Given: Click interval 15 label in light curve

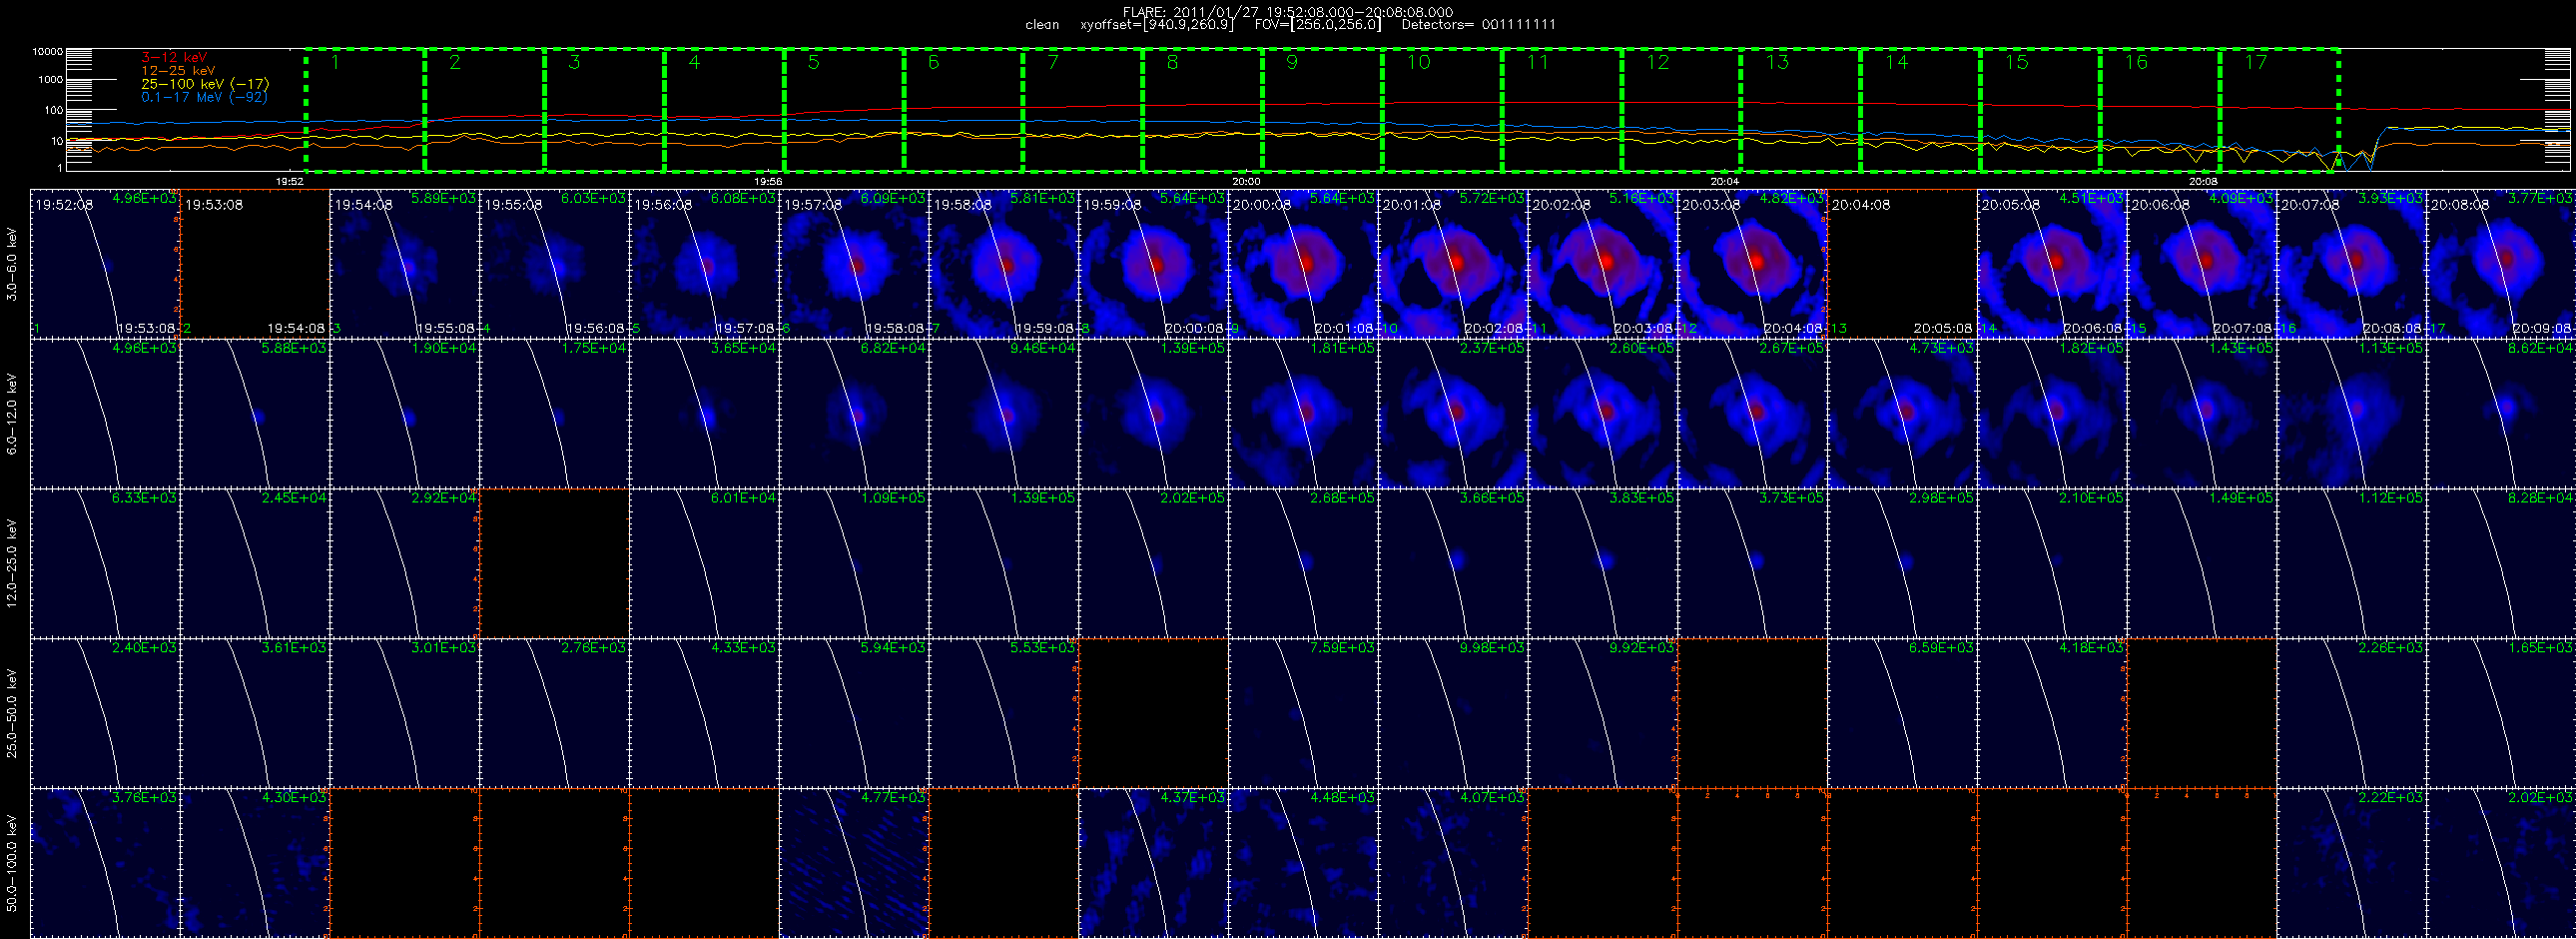Looking at the screenshot, I should point(2017,63).
